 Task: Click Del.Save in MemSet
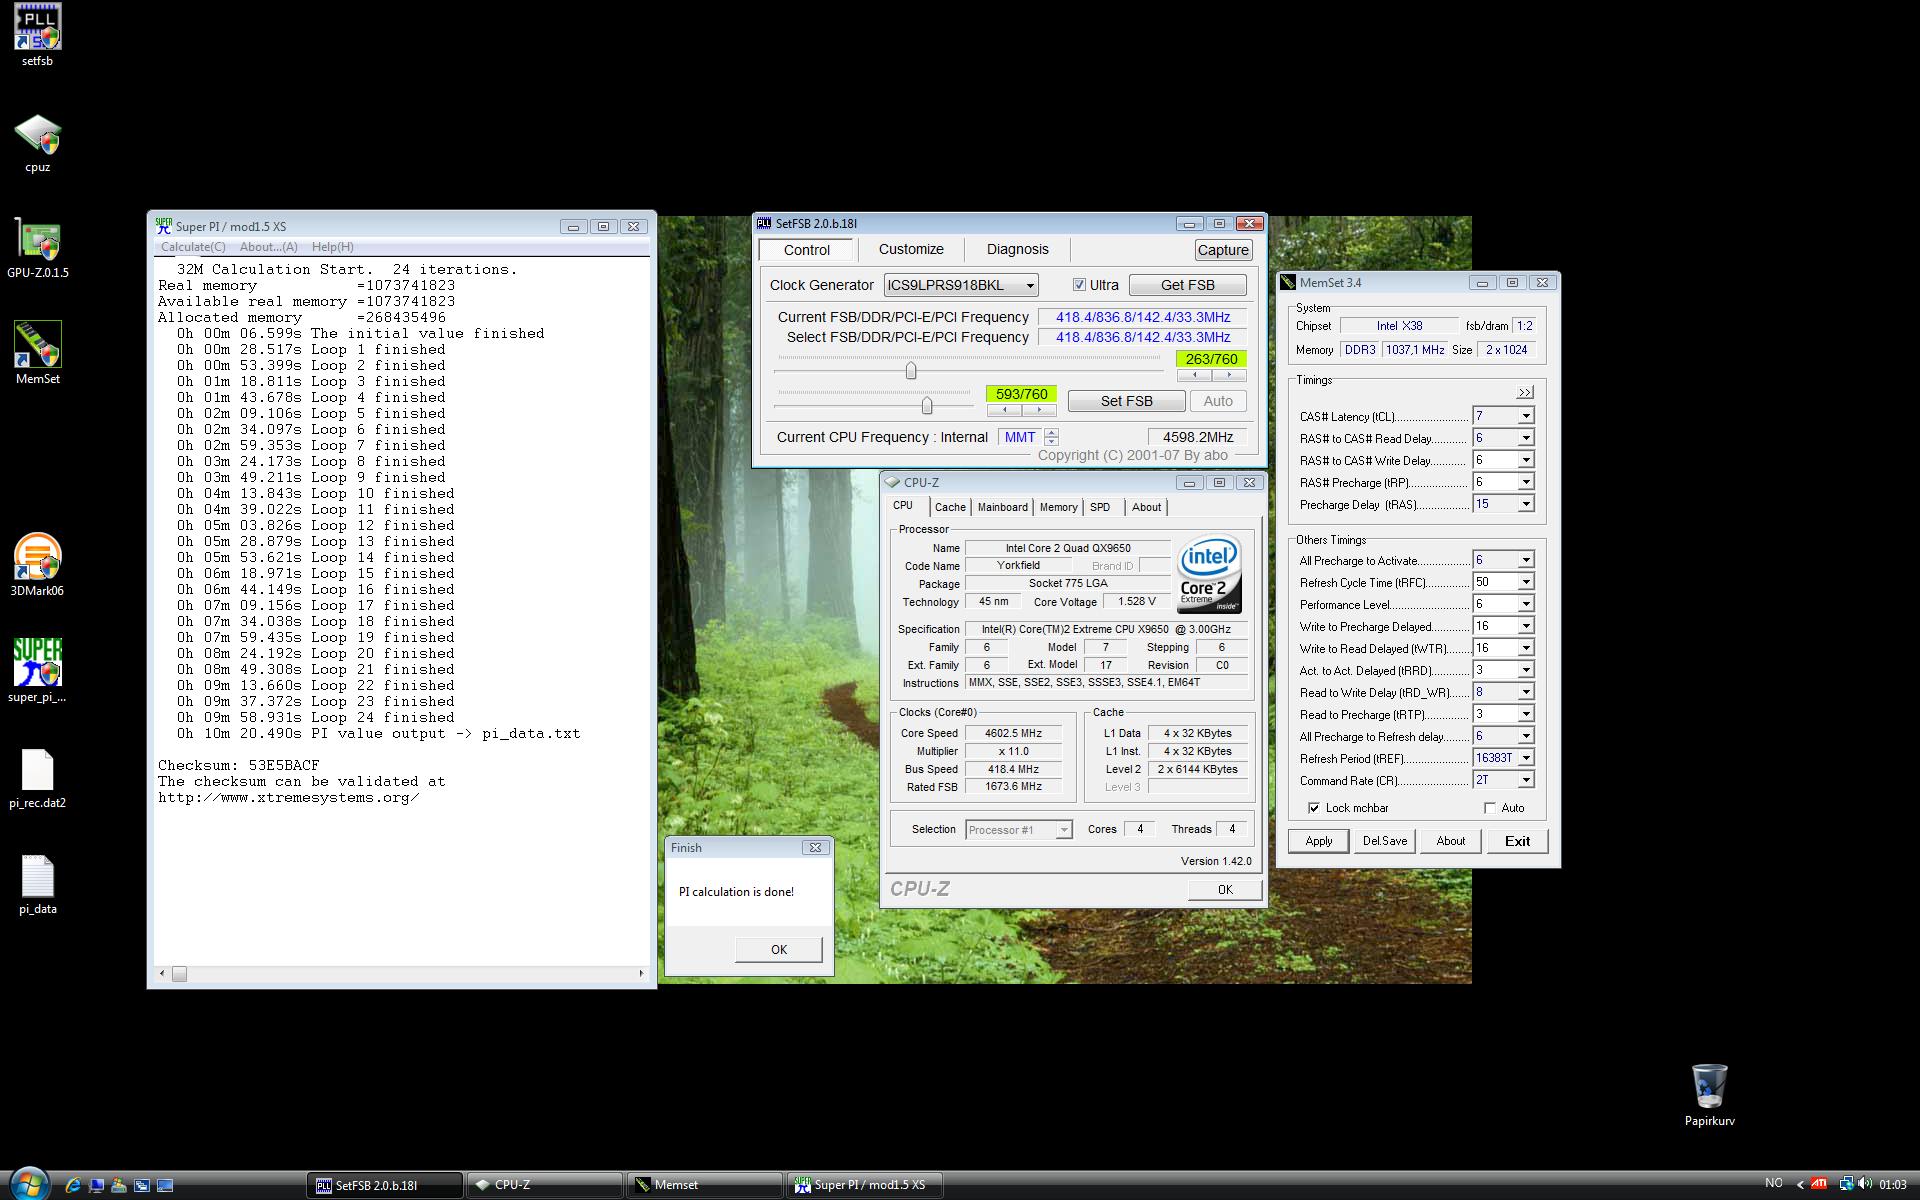pyautogui.click(x=1384, y=841)
